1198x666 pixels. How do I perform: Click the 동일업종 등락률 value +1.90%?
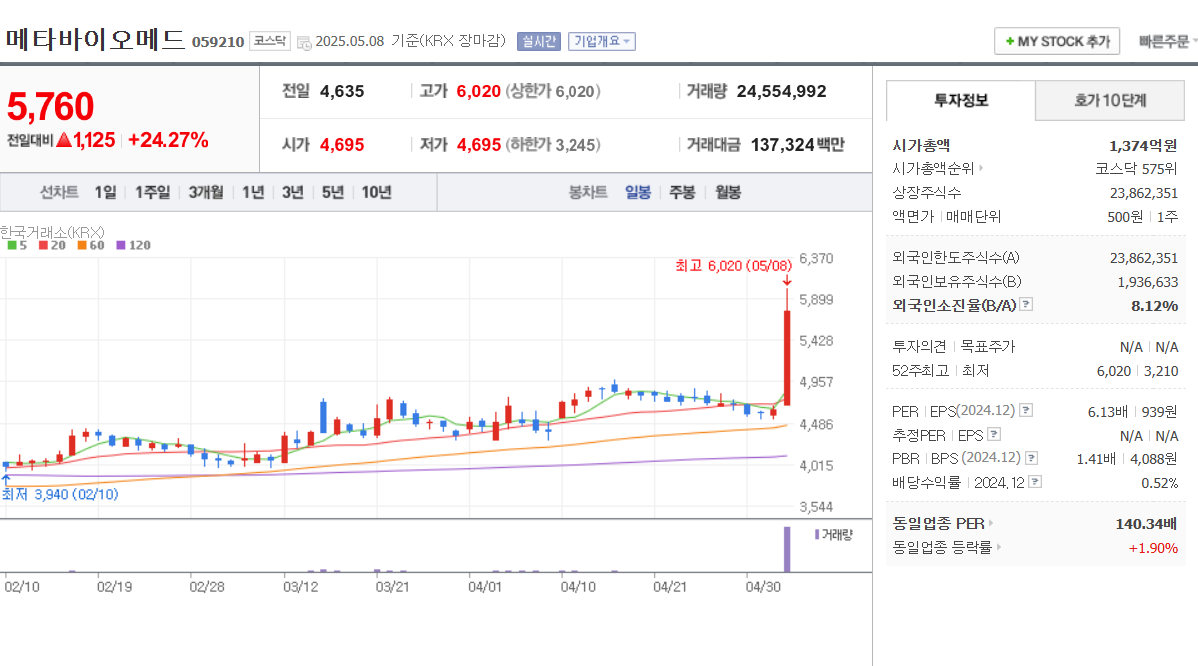click(1153, 548)
